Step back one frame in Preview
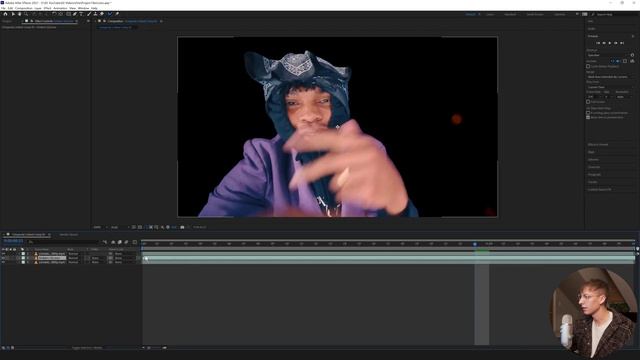The height and width of the screenshot is (360, 640). [604, 43]
